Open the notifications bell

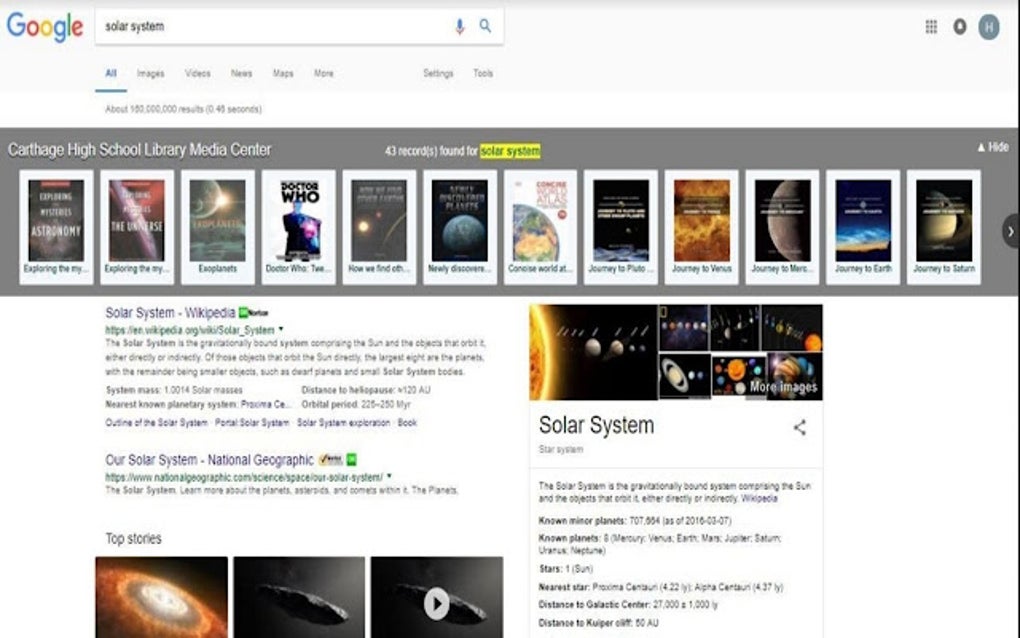pyautogui.click(x=959, y=26)
